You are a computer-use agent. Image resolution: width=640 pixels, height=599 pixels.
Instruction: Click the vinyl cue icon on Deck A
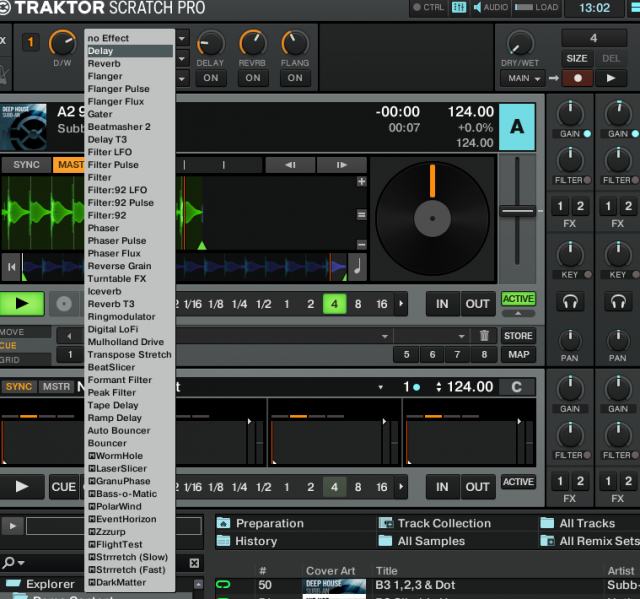click(64, 304)
